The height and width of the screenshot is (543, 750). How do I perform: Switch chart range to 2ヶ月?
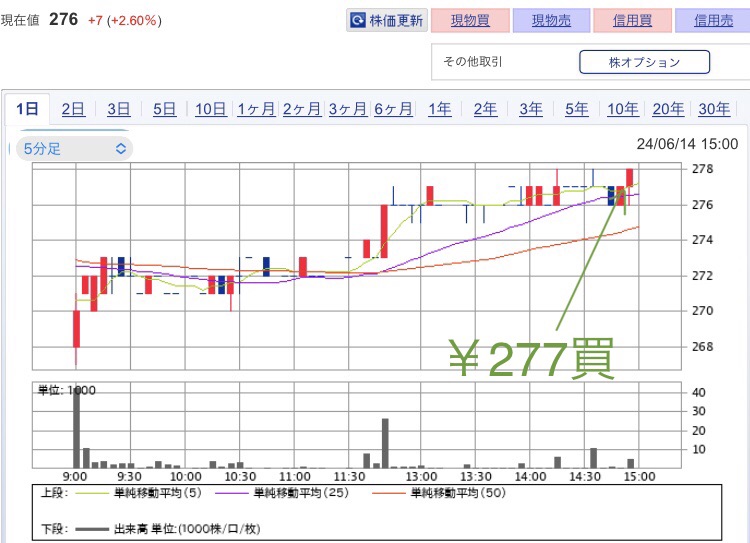302,109
